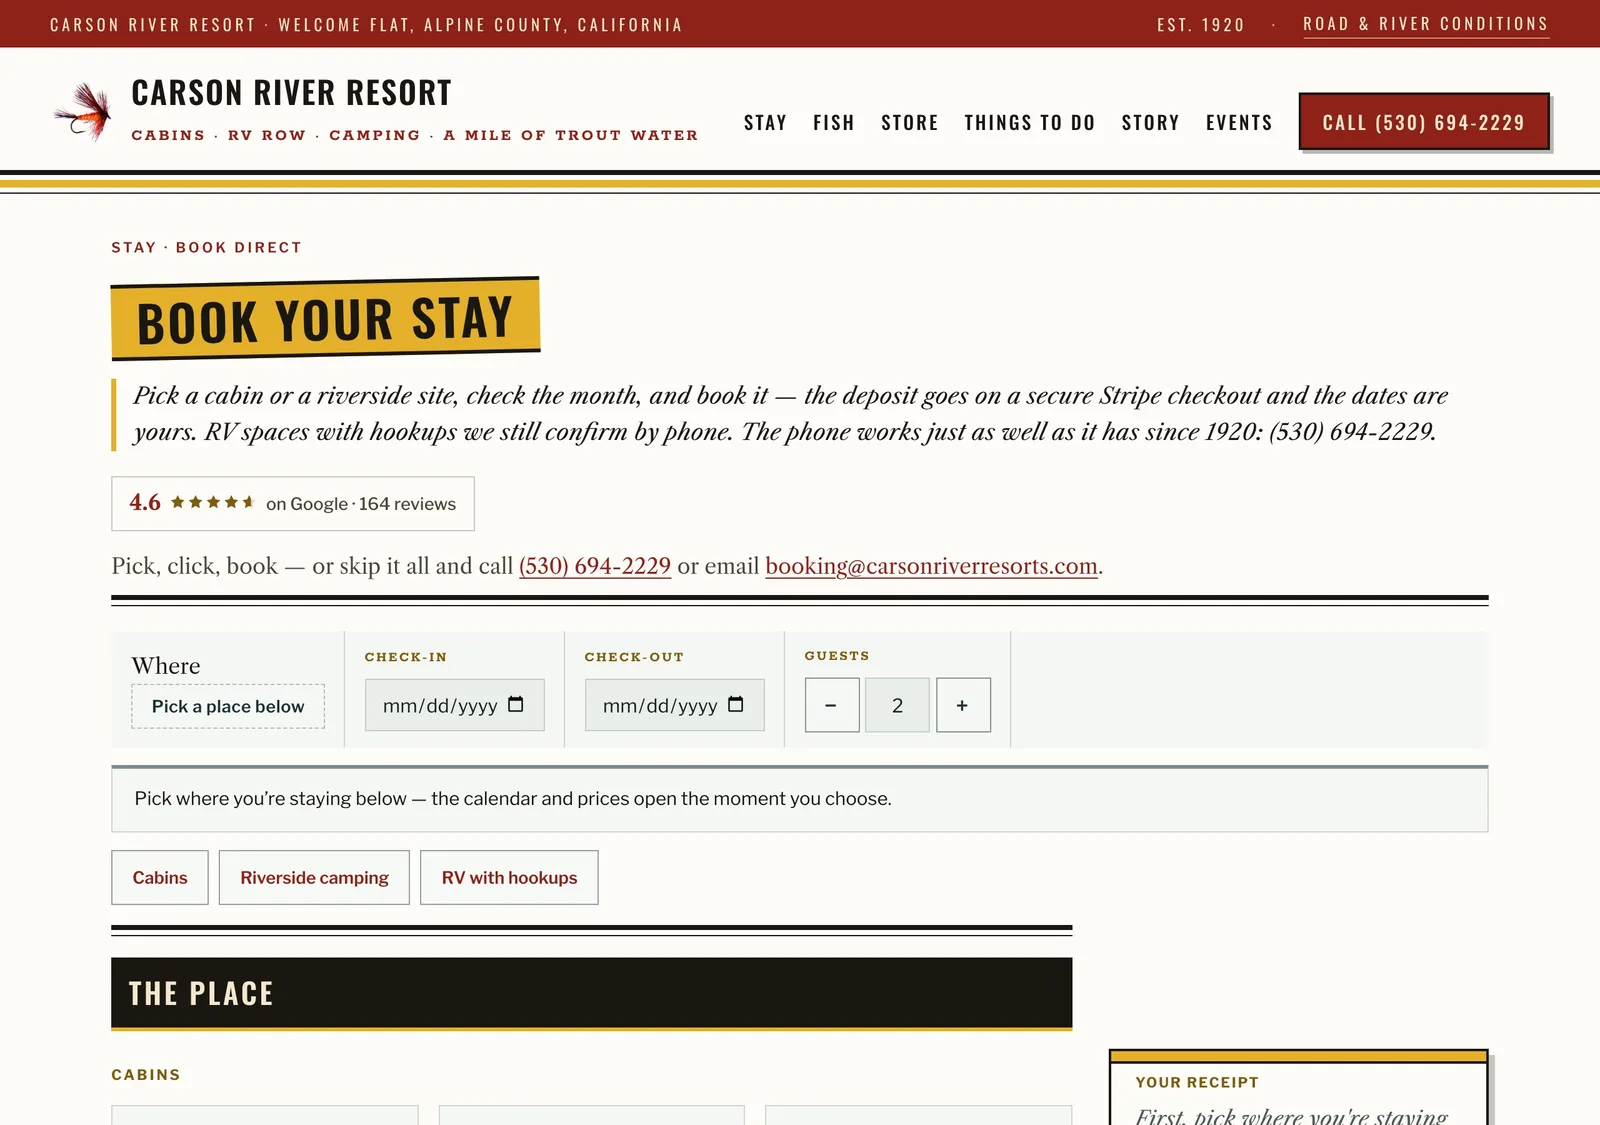The width and height of the screenshot is (1600, 1125).
Task: Click the Guests label above the stepper
Action: [x=837, y=656]
